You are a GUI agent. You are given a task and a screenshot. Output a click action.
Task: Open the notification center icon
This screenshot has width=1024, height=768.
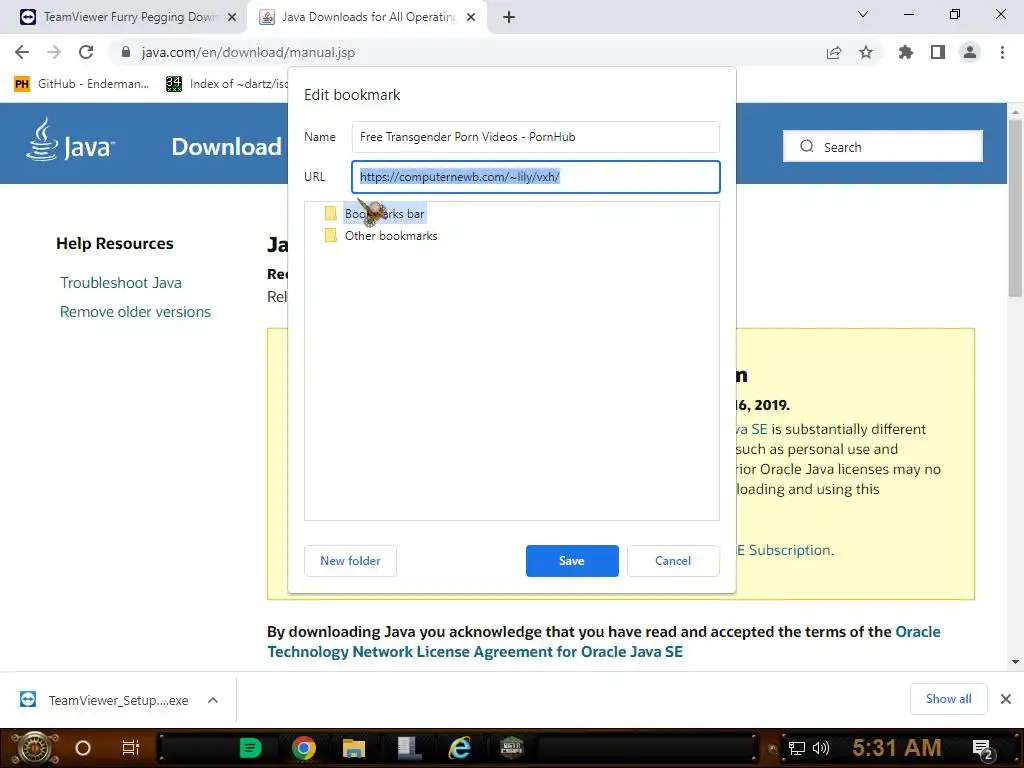pyautogui.click(x=983, y=749)
